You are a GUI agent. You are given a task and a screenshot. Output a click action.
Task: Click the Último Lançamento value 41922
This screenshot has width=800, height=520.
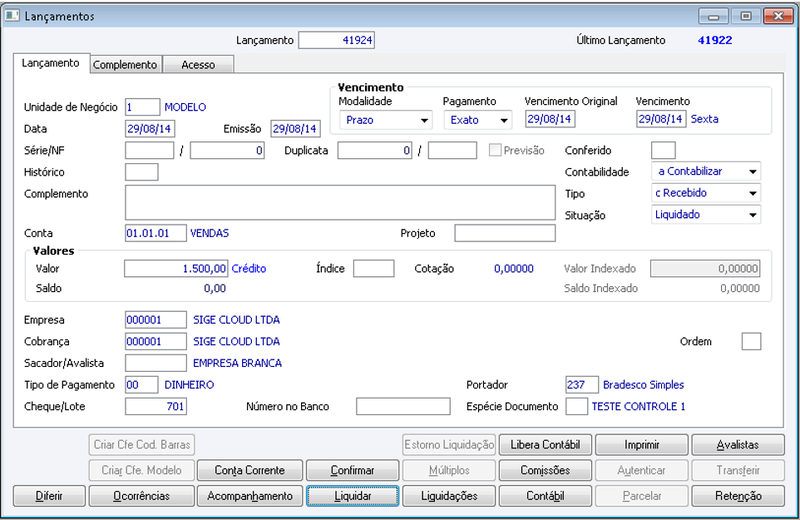pos(715,40)
